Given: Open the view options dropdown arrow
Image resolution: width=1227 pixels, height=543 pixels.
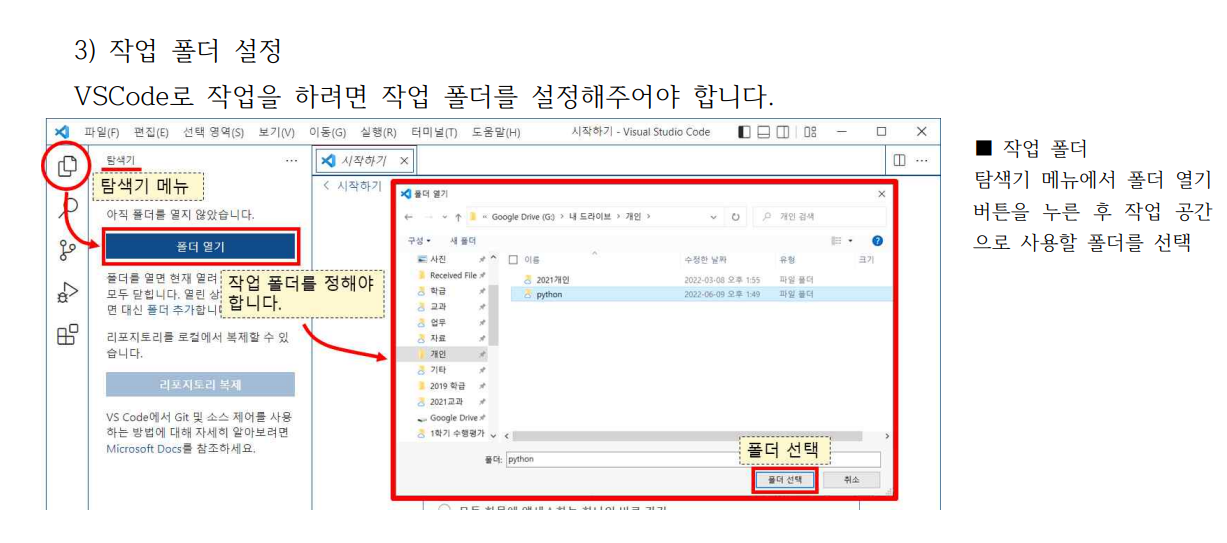Looking at the screenshot, I should (851, 241).
